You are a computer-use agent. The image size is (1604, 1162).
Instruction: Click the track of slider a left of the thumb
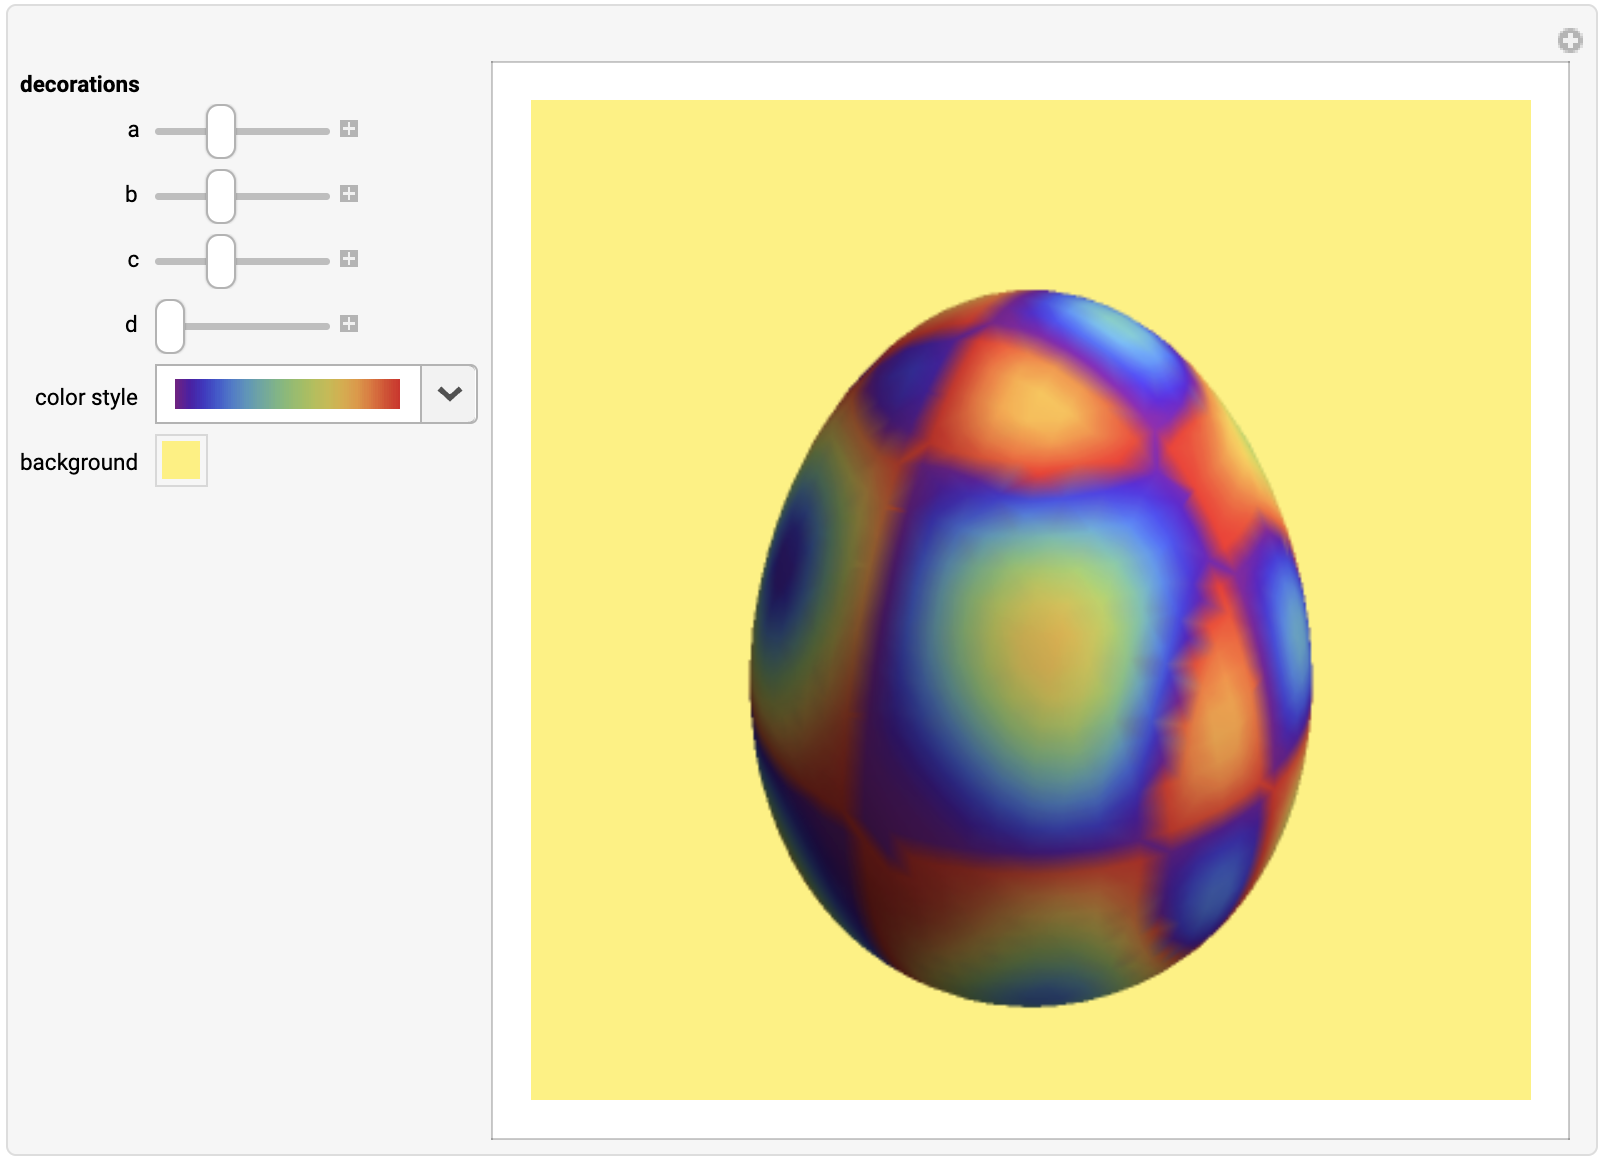tap(180, 129)
